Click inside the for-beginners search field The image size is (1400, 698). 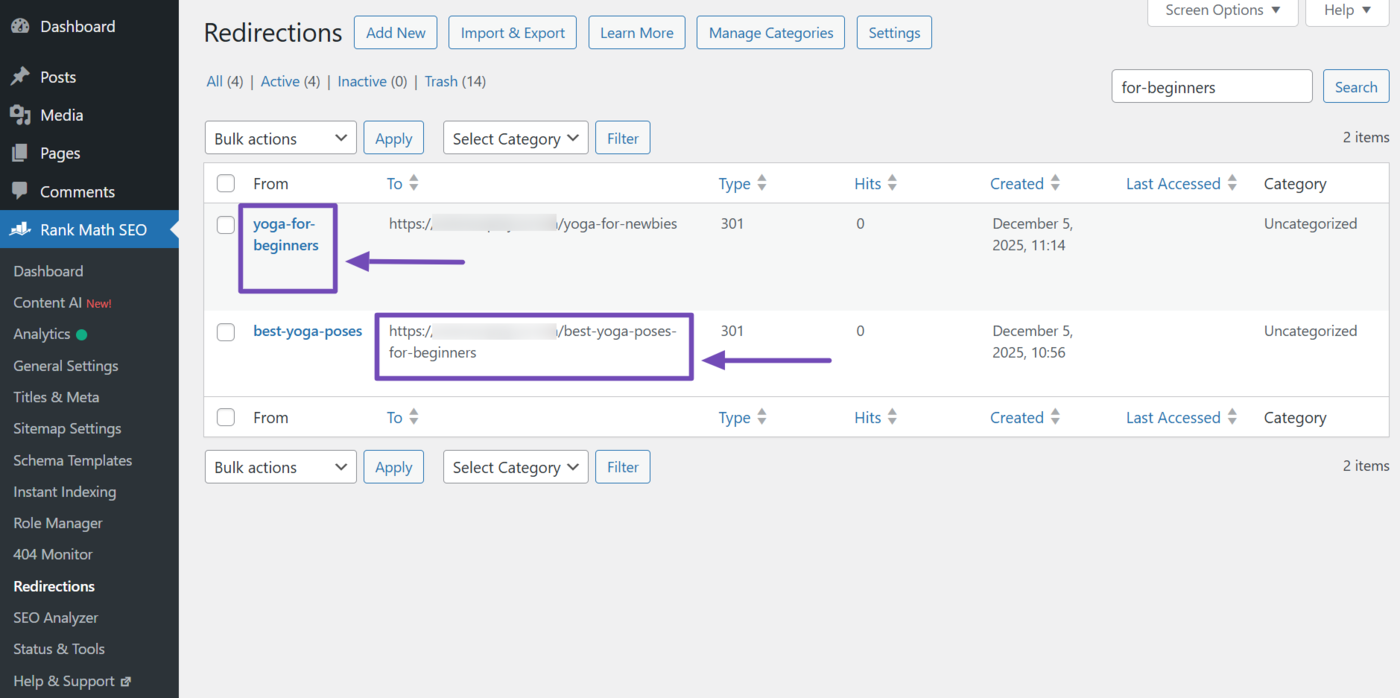pos(1211,86)
